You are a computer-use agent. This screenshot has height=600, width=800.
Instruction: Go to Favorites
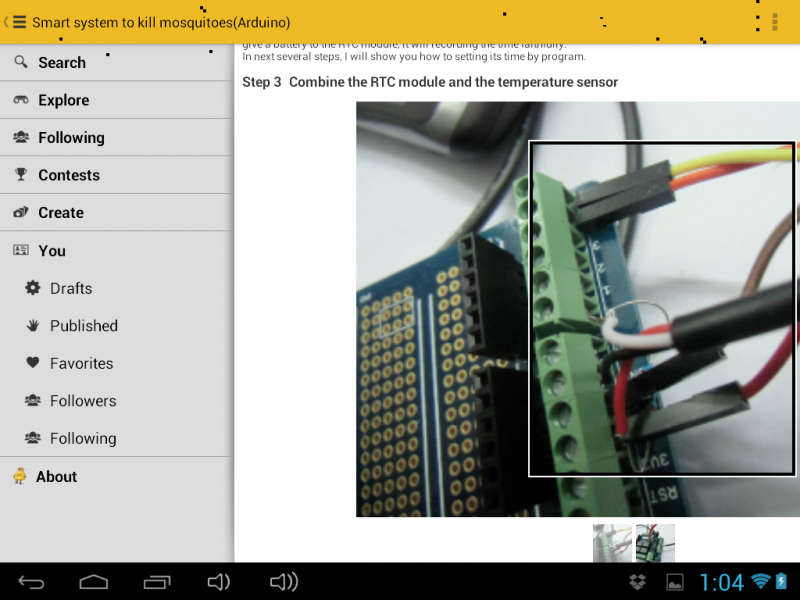click(116, 363)
